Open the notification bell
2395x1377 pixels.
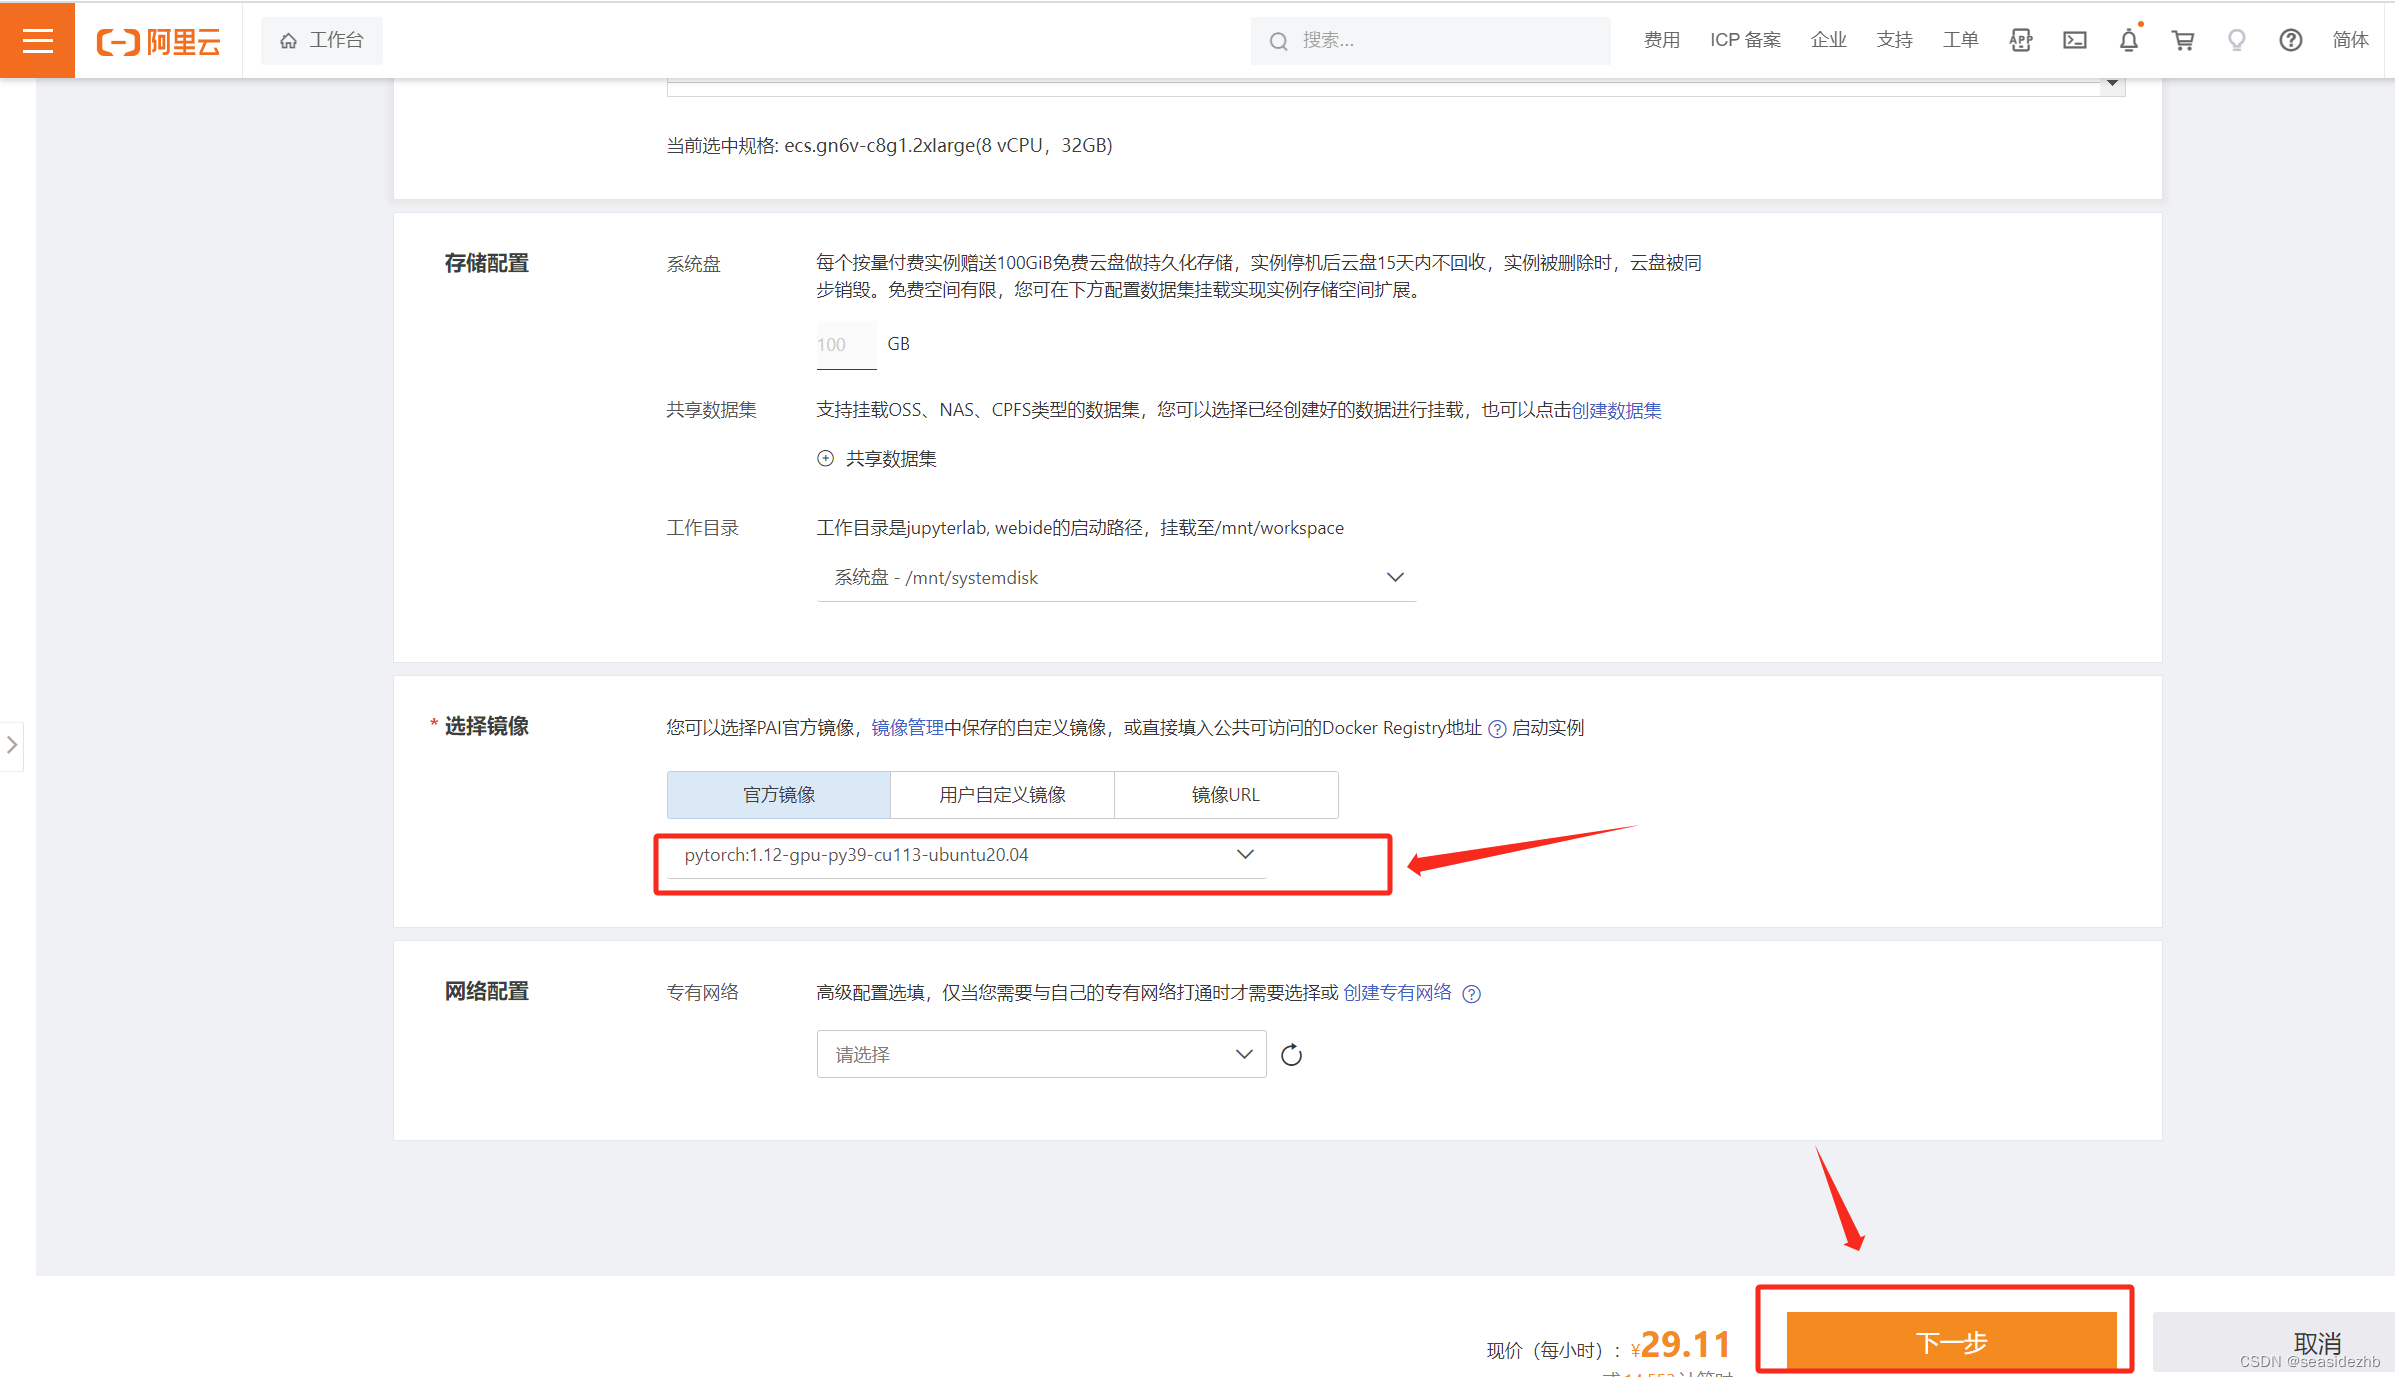click(2129, 40)
